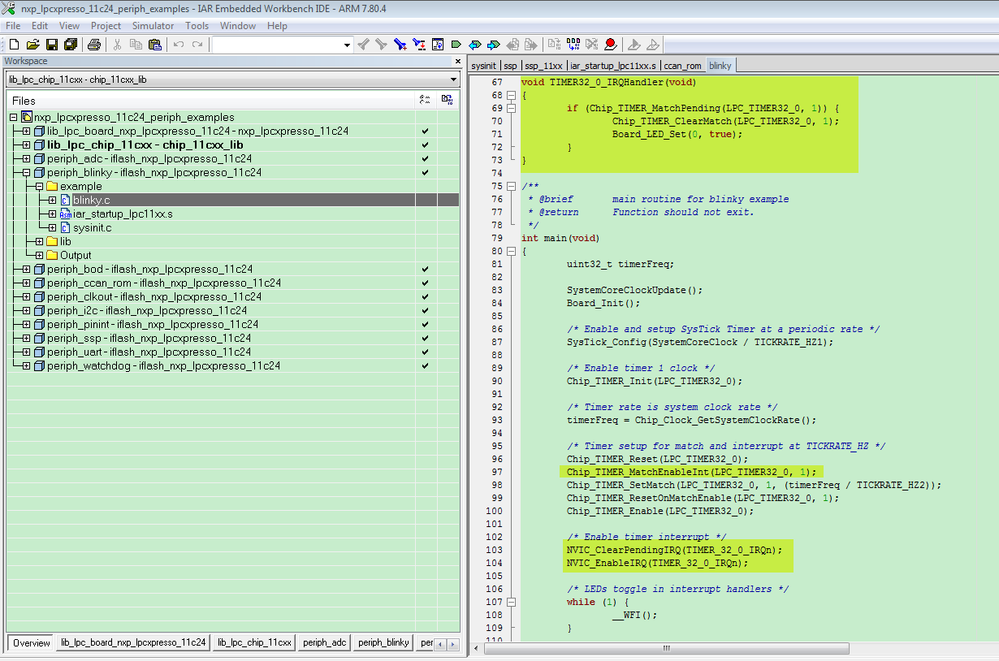Switch to the iar_startup_lpc11xx.s editor tab
Viewport: 999px width, 661px height.
coord(613,66)
